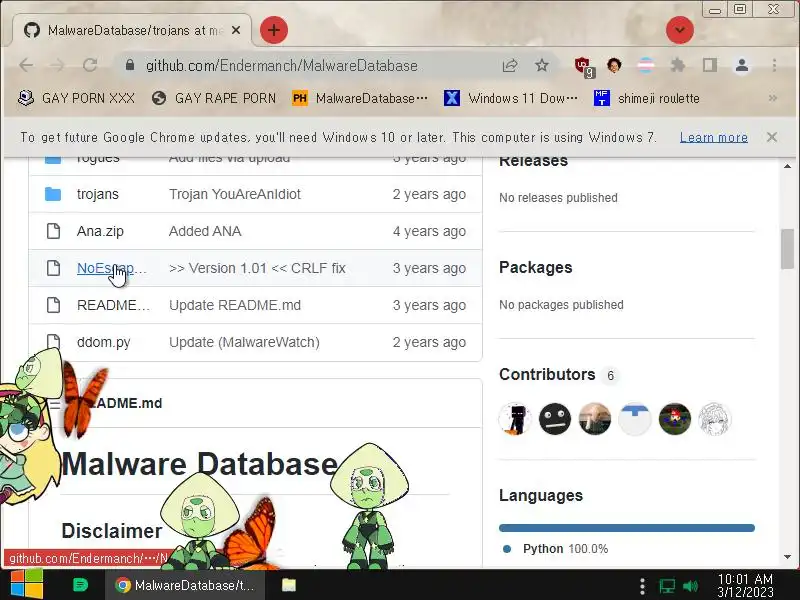Open the red tab search dropdown arrow
Image resolution: width=800 pixels, height=600 pixels.
click(x=679, y=30)
